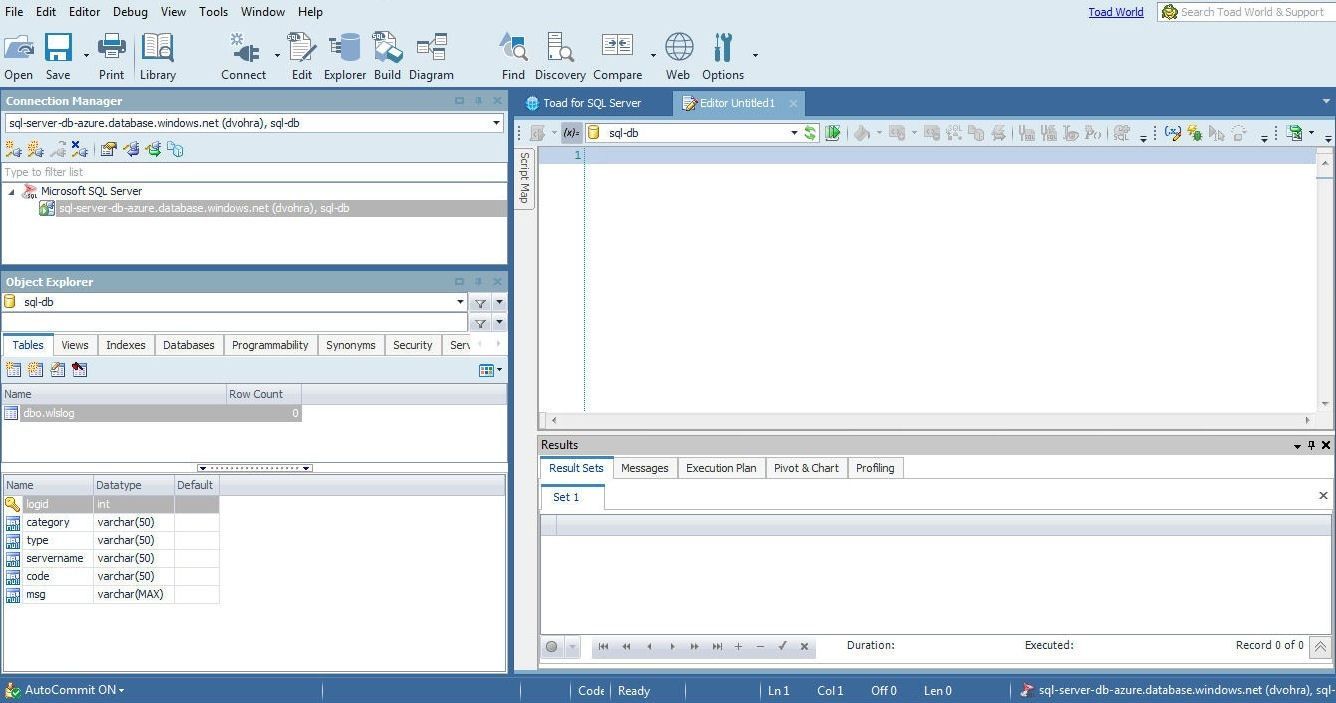Open the vertical Script Map tab
The width and height of the screenshot is (1336, 703).
coord(524,178)
